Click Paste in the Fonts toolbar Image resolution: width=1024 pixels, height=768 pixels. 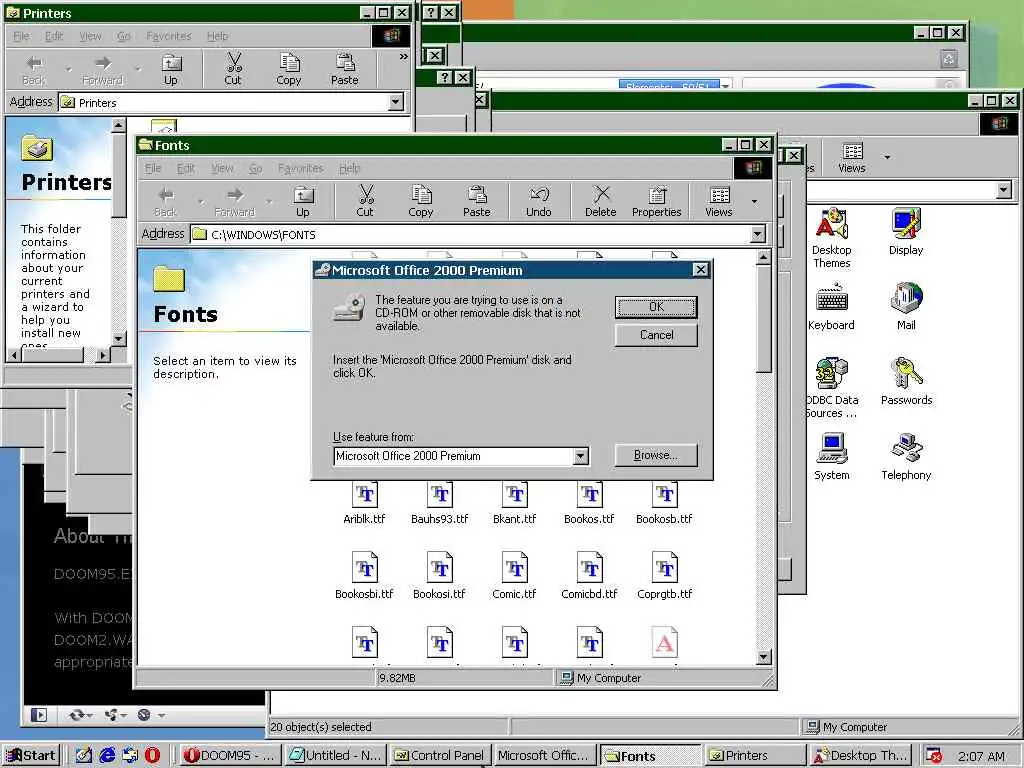pos(477,200)
